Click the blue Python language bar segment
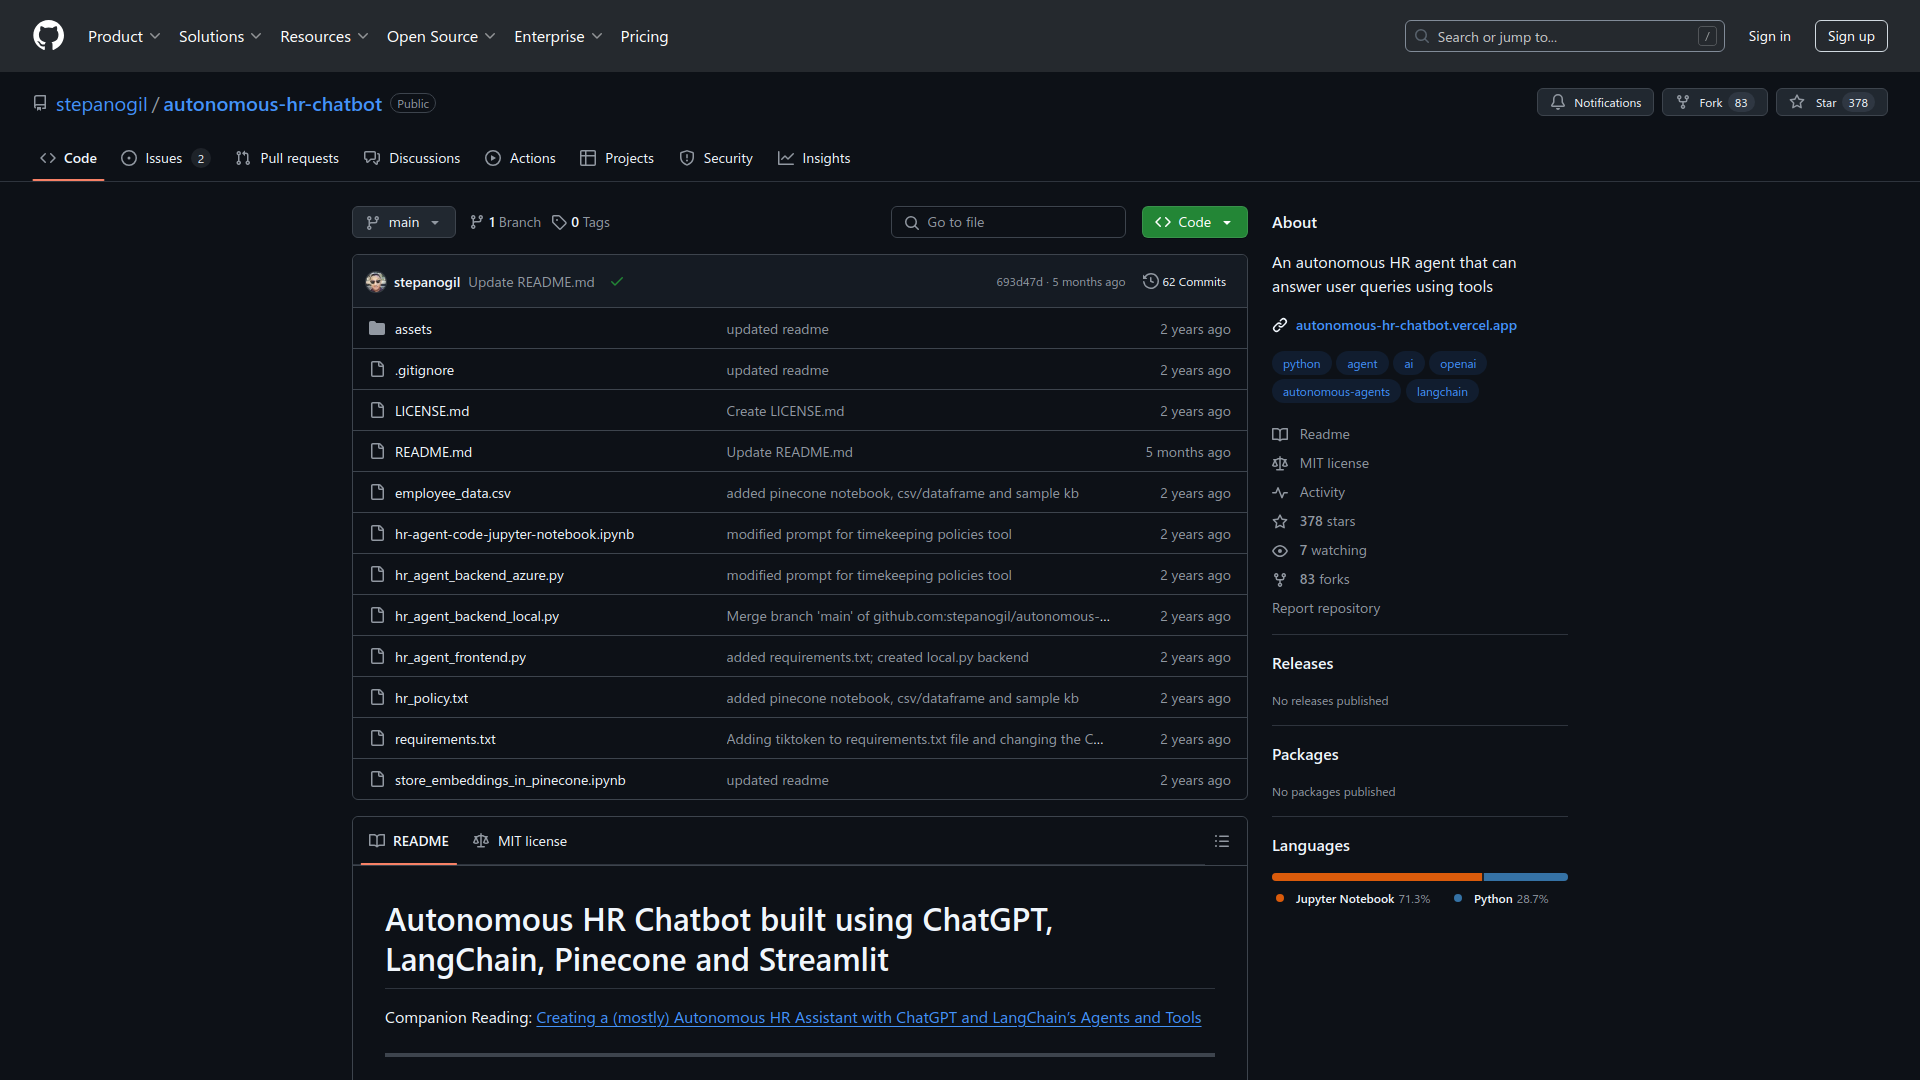1920x1080 pixels. tap(1526, 877)
